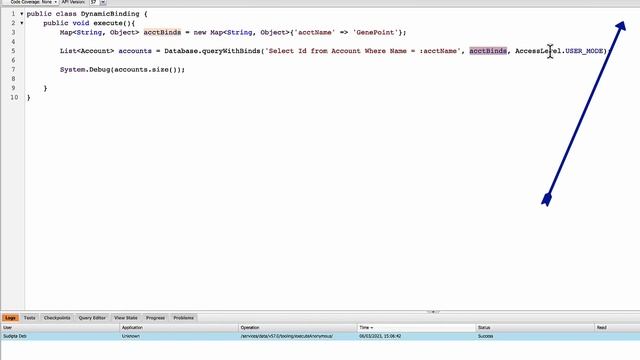Viewport: 640px width, 360px height.
Task: Switch to the Progress tab
Action: pyautogui.click(x=155, y=318)
